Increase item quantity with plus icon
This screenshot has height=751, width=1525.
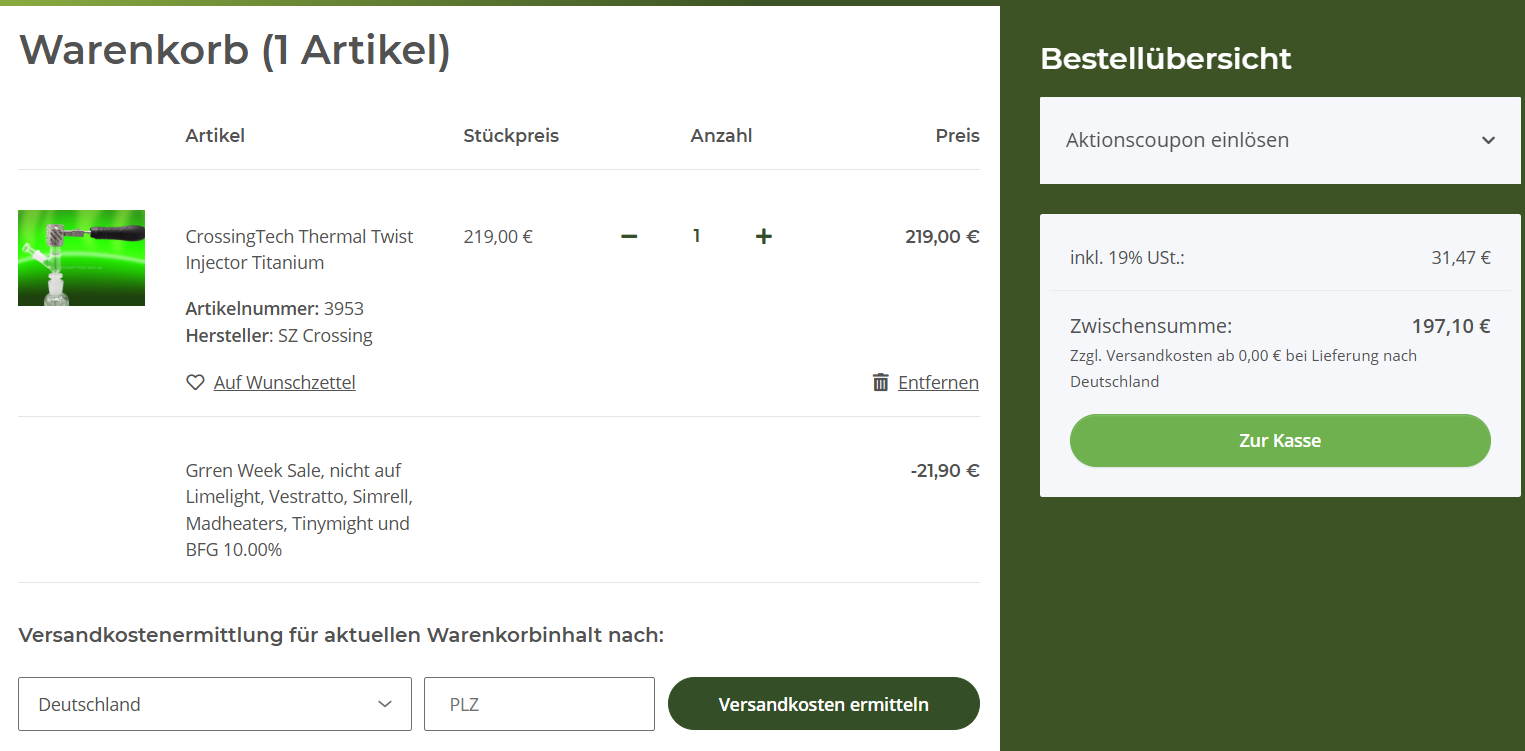point(763,237)
